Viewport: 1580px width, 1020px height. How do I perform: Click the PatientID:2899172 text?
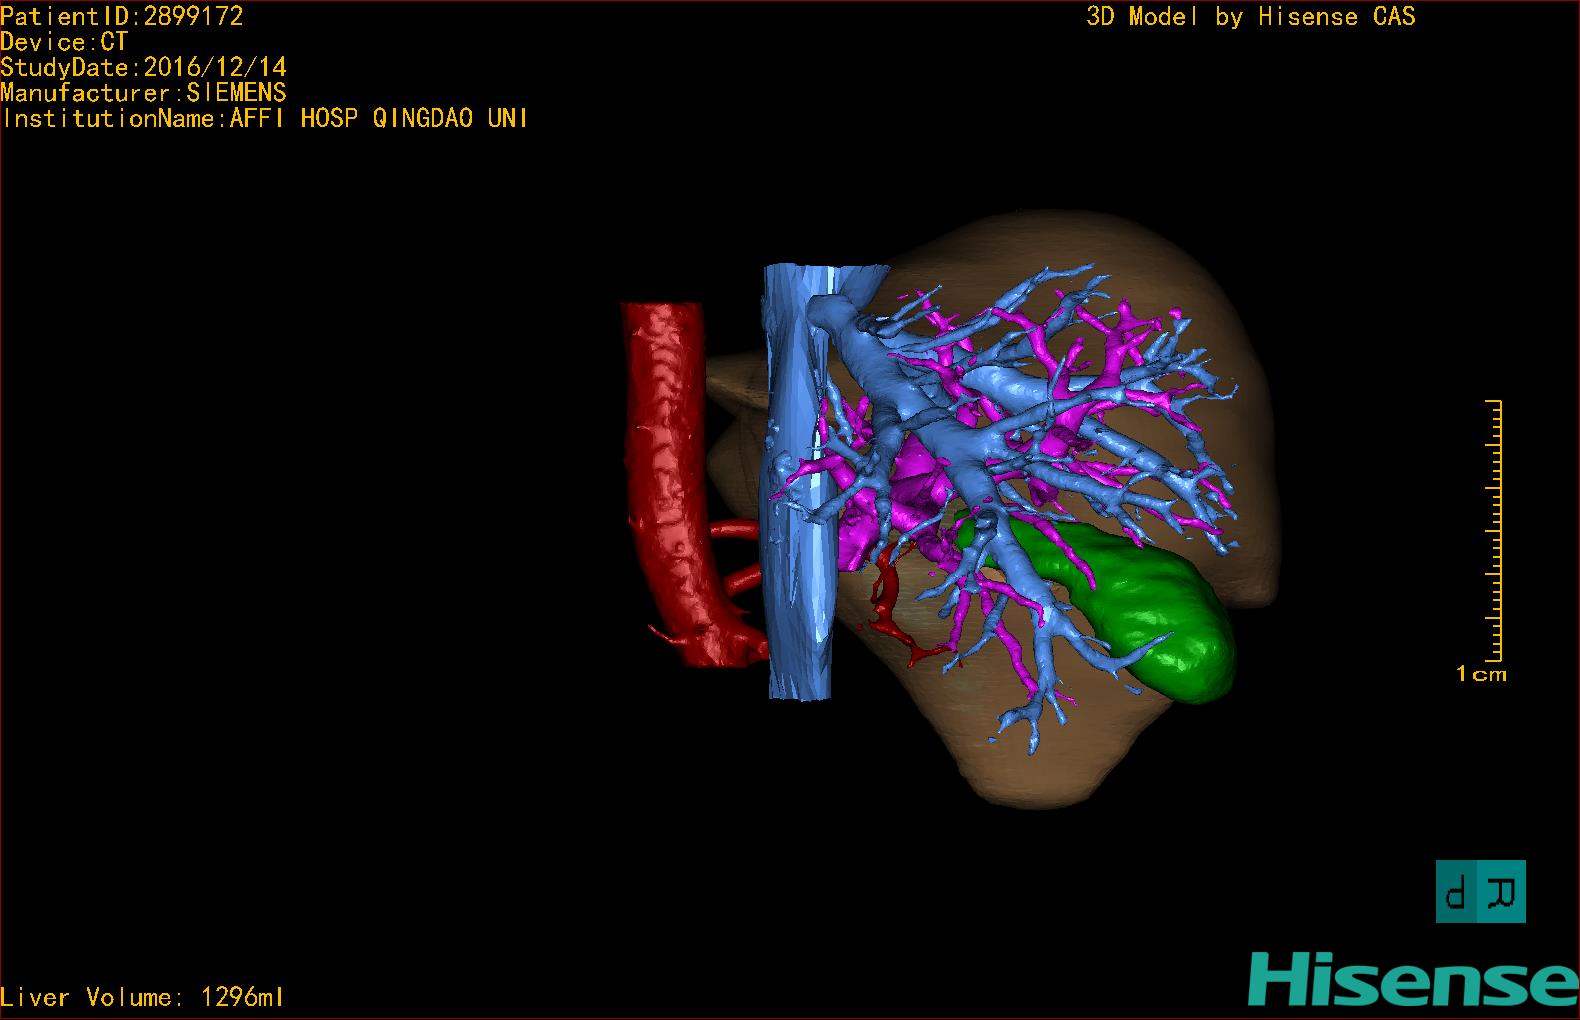(x=122, y=16)
